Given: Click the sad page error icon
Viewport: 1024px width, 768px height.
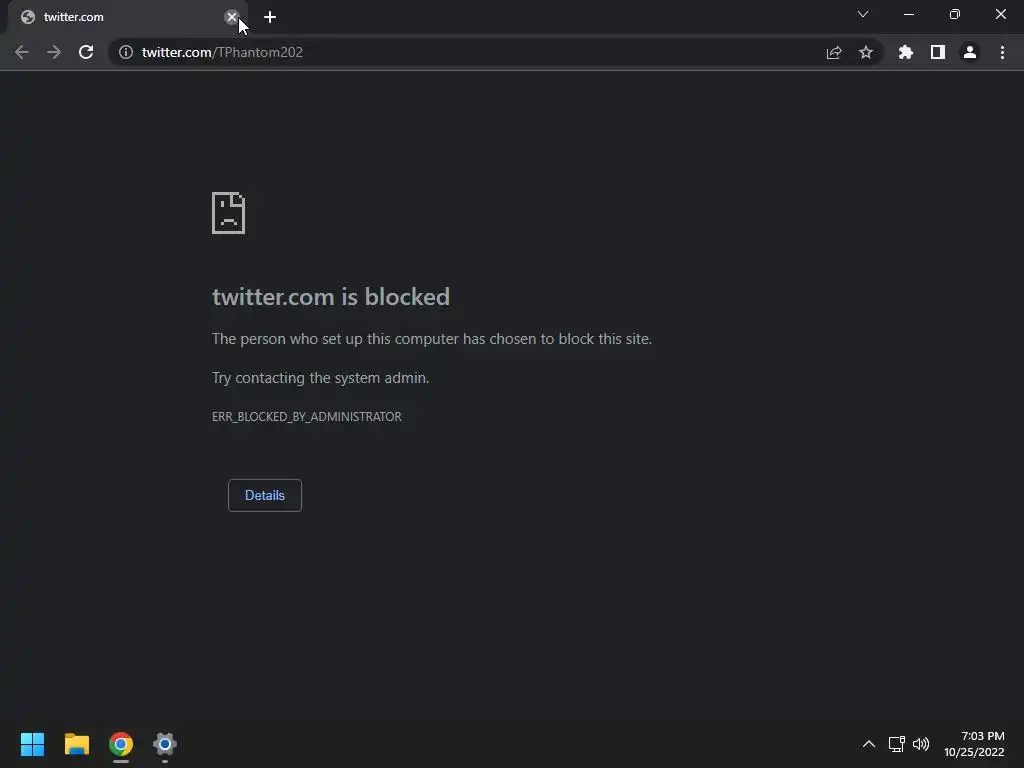Looking at the screenshot, I should [x=229, y=213].
